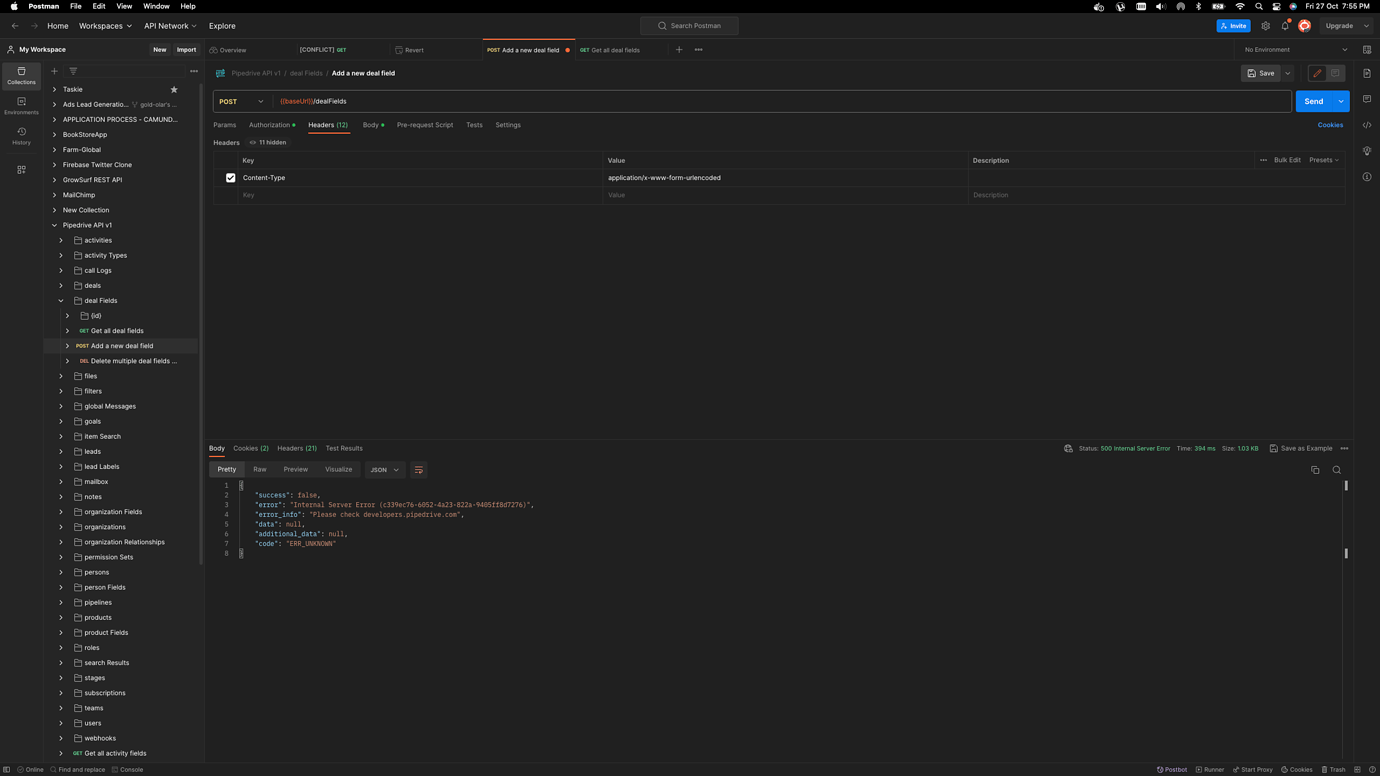Open the JSON response format dropdown
This screenshot has width=1380, height=776.
[384, 470]
